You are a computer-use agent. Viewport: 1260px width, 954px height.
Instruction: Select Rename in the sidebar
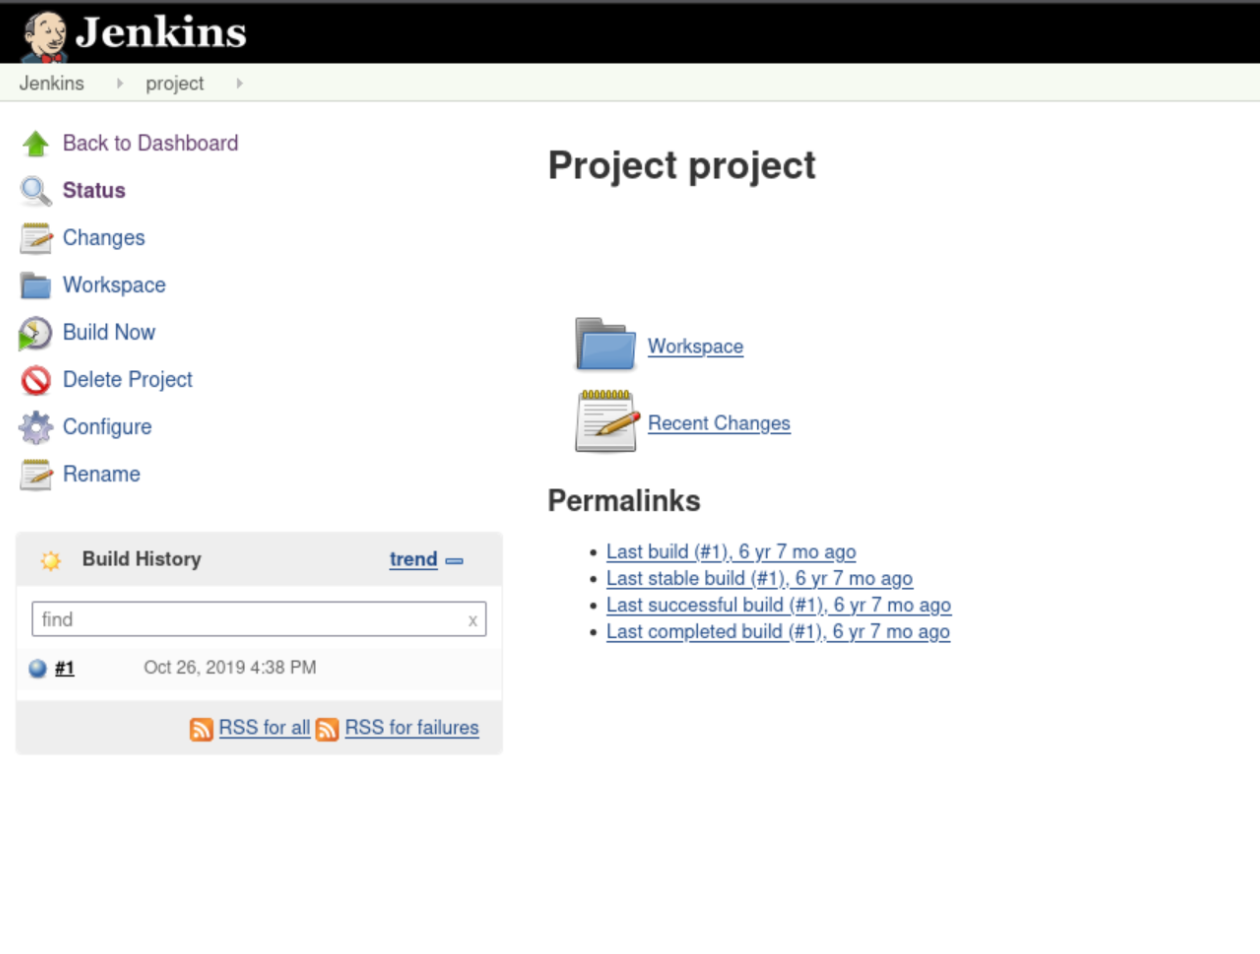(102, 474)
